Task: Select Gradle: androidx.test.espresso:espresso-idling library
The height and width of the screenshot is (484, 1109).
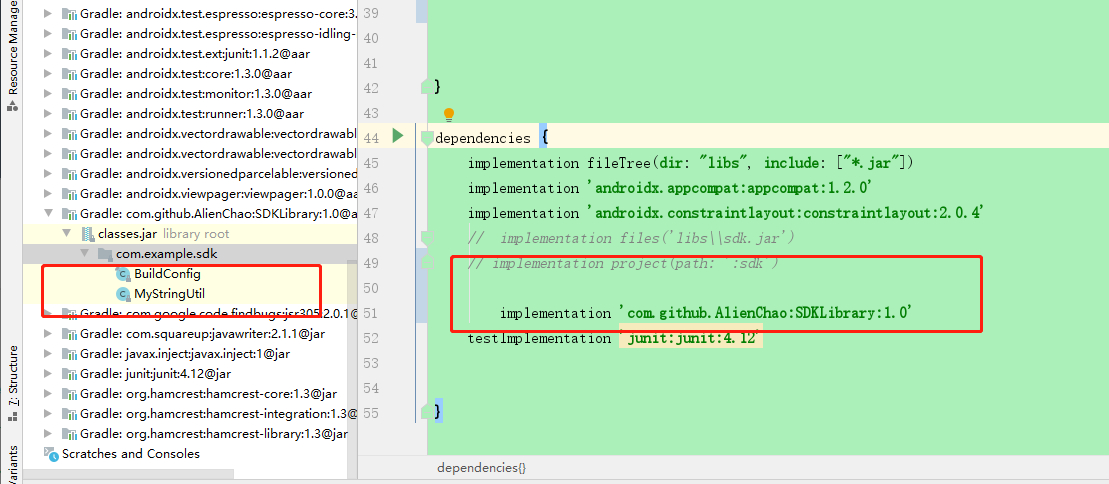Action: point(219,33)
